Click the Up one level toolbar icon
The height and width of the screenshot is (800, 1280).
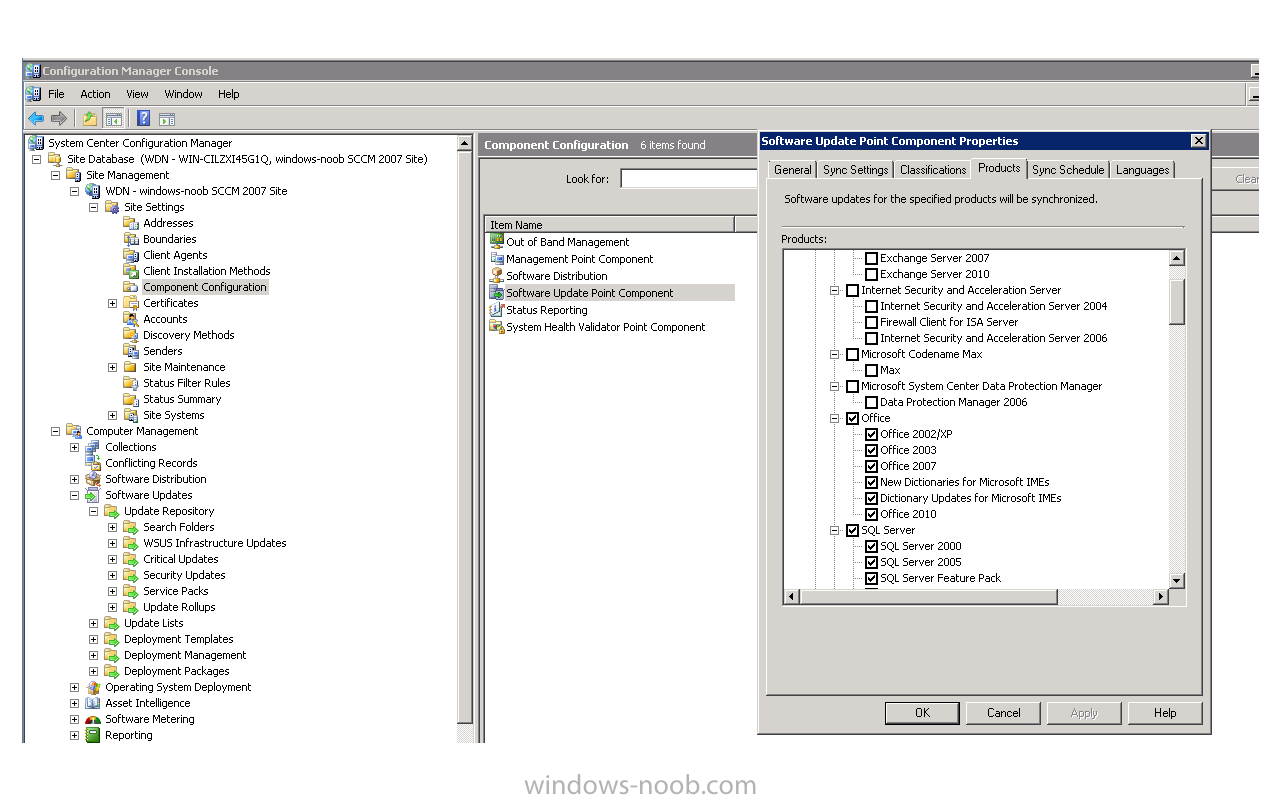click(90, 119)
